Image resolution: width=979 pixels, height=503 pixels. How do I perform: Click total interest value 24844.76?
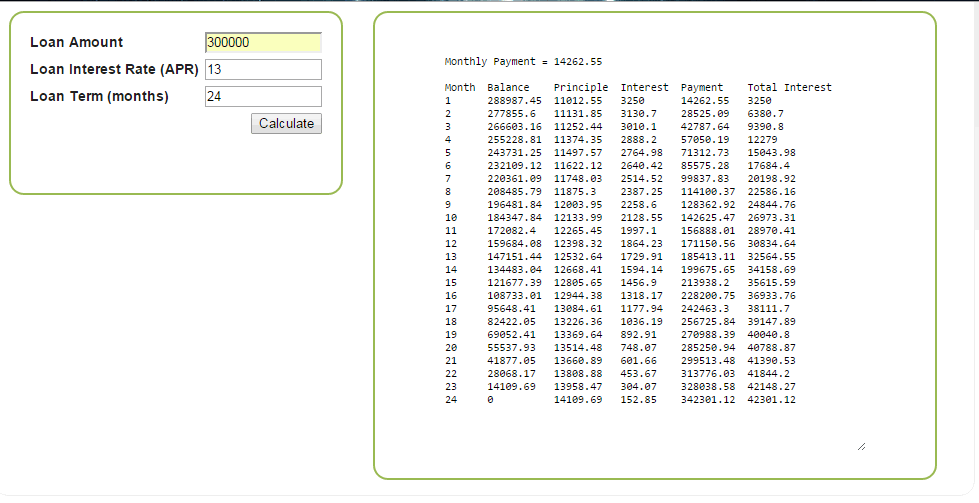click(772, 205)
